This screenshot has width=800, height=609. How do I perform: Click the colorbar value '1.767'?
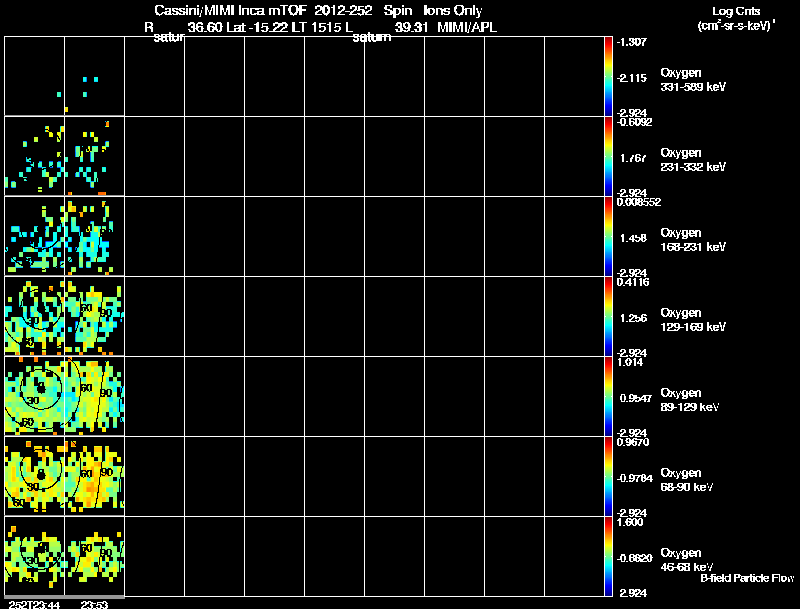tap(633, 158)
